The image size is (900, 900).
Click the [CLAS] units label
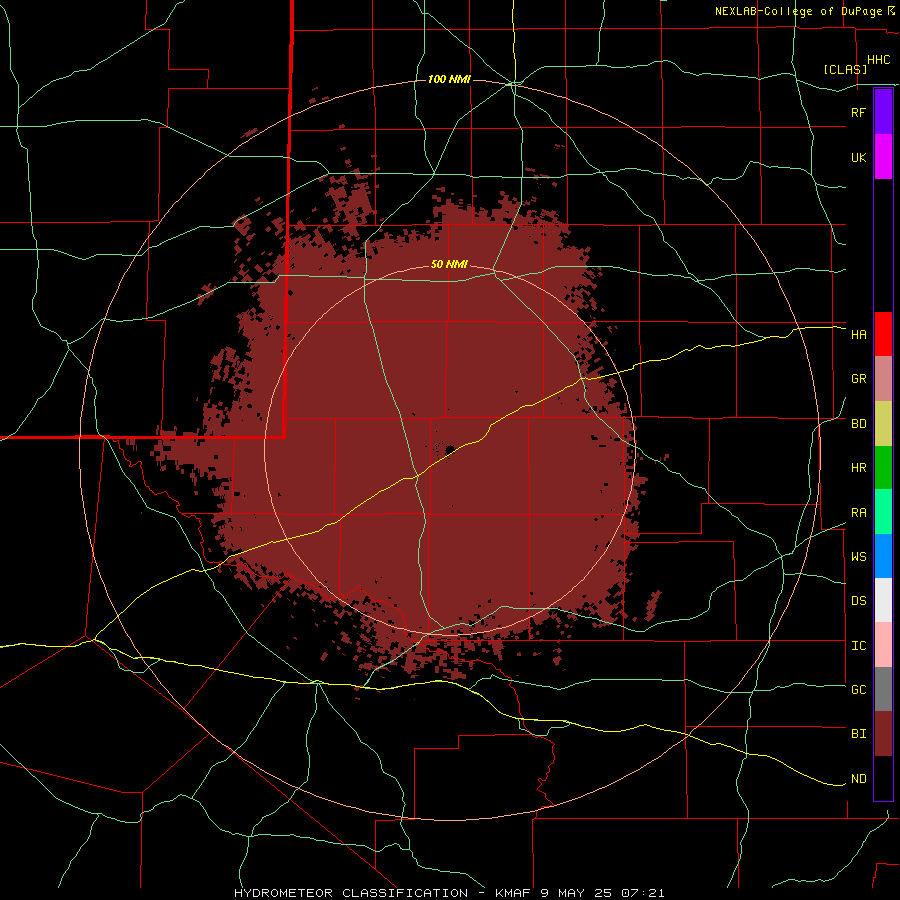point(845,69)
